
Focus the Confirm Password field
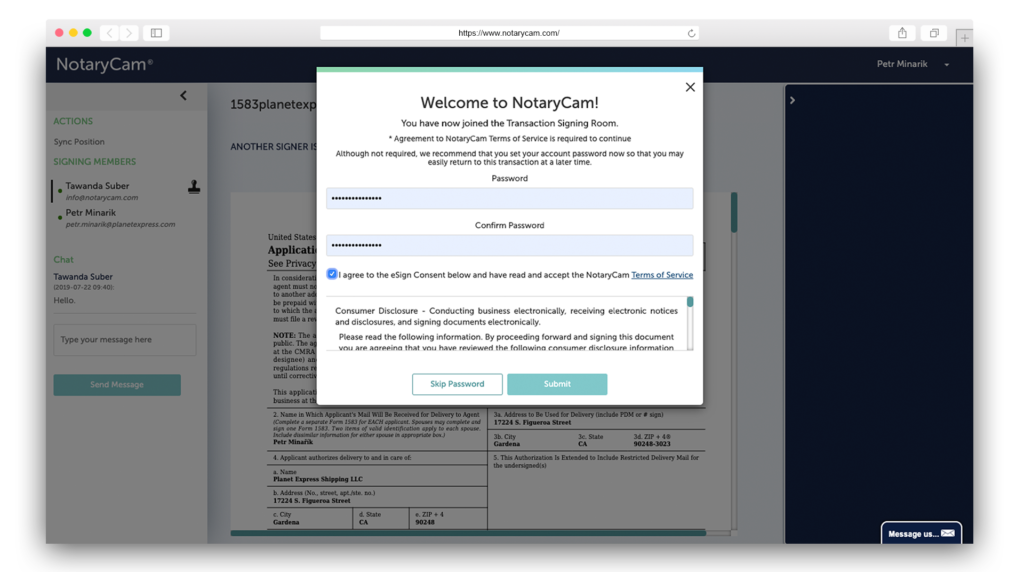tap(509, 245)
